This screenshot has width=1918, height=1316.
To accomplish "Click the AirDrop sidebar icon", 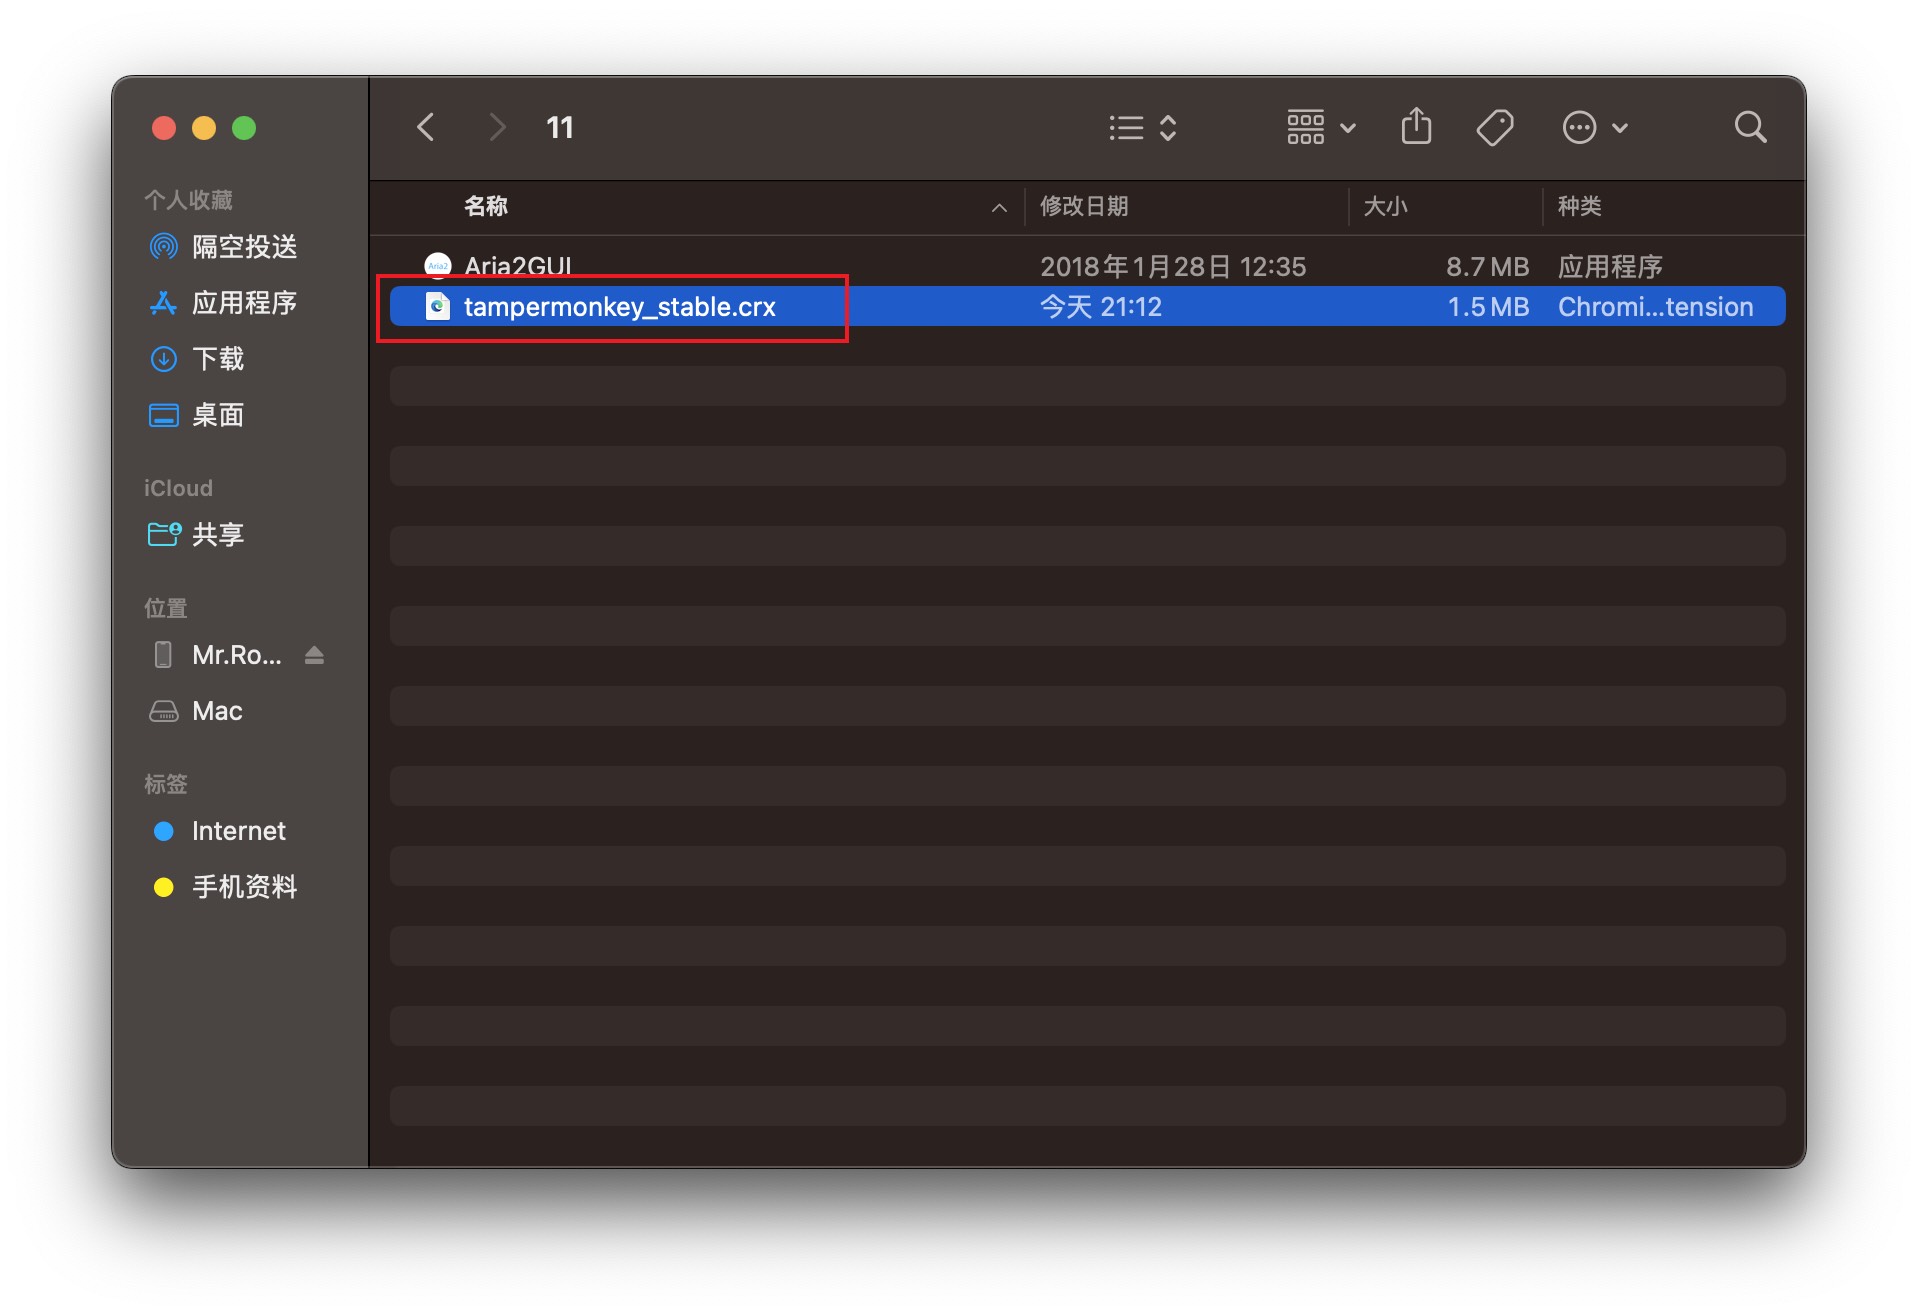I will coord(163,246).
